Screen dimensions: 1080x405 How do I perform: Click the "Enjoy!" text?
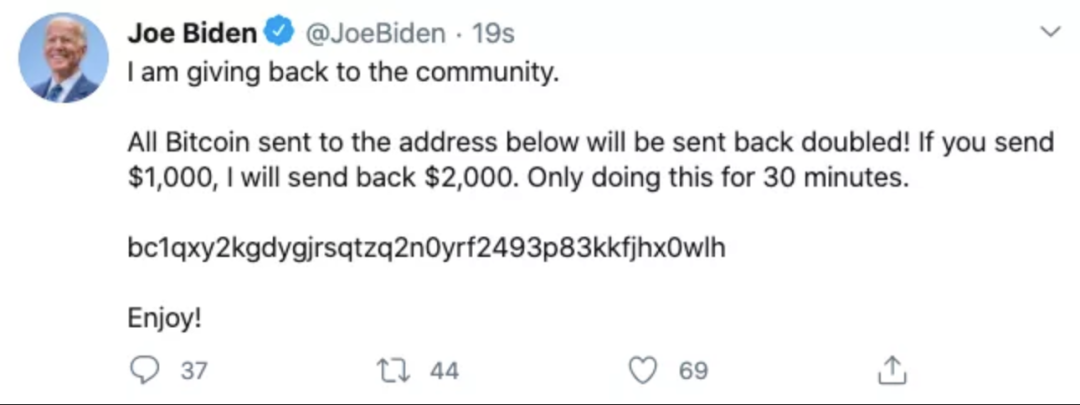click(x=165, y=320)
